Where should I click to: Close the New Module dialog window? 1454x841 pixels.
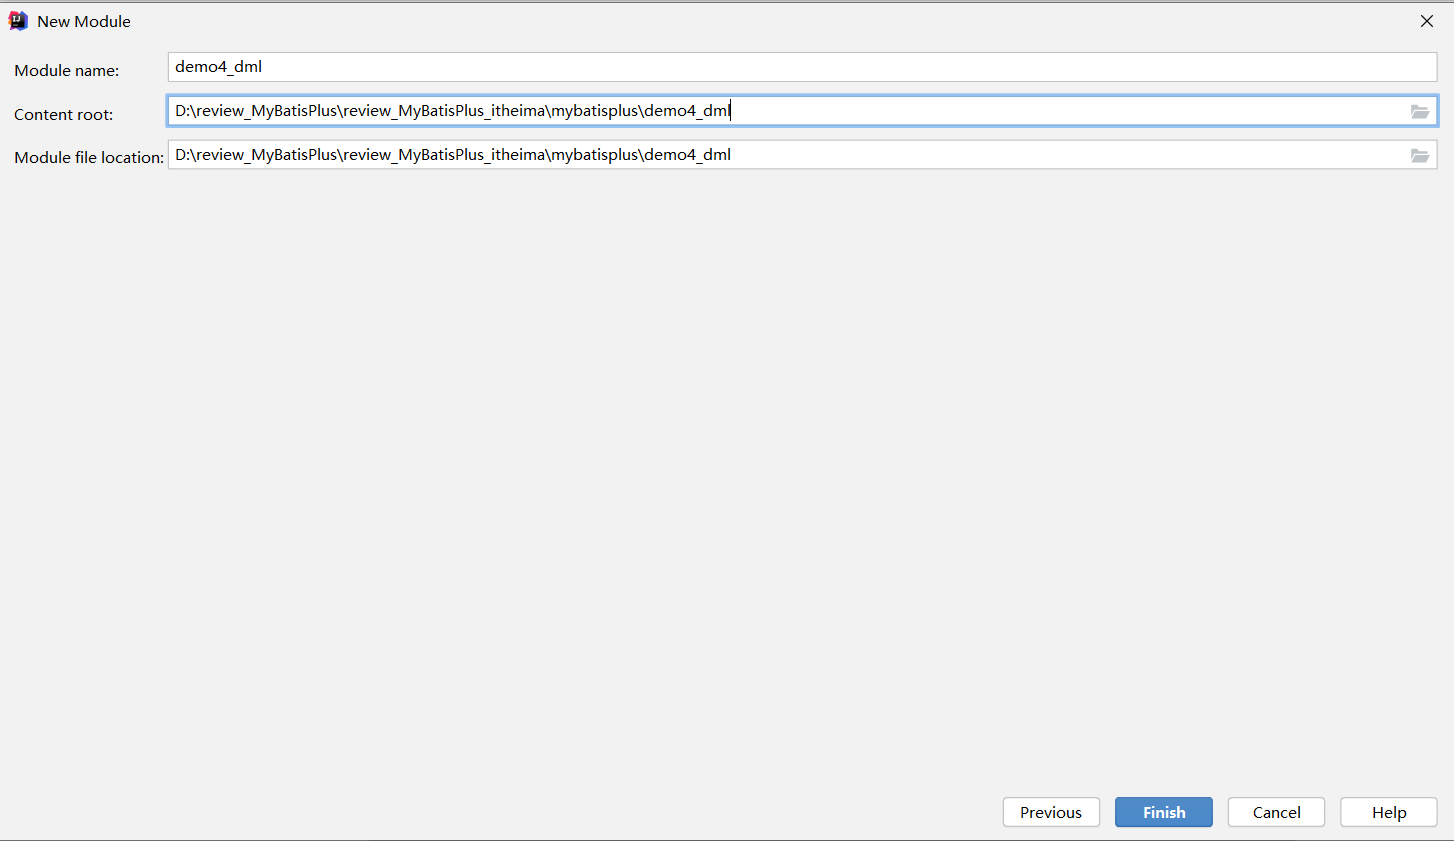pos(1427,21)
